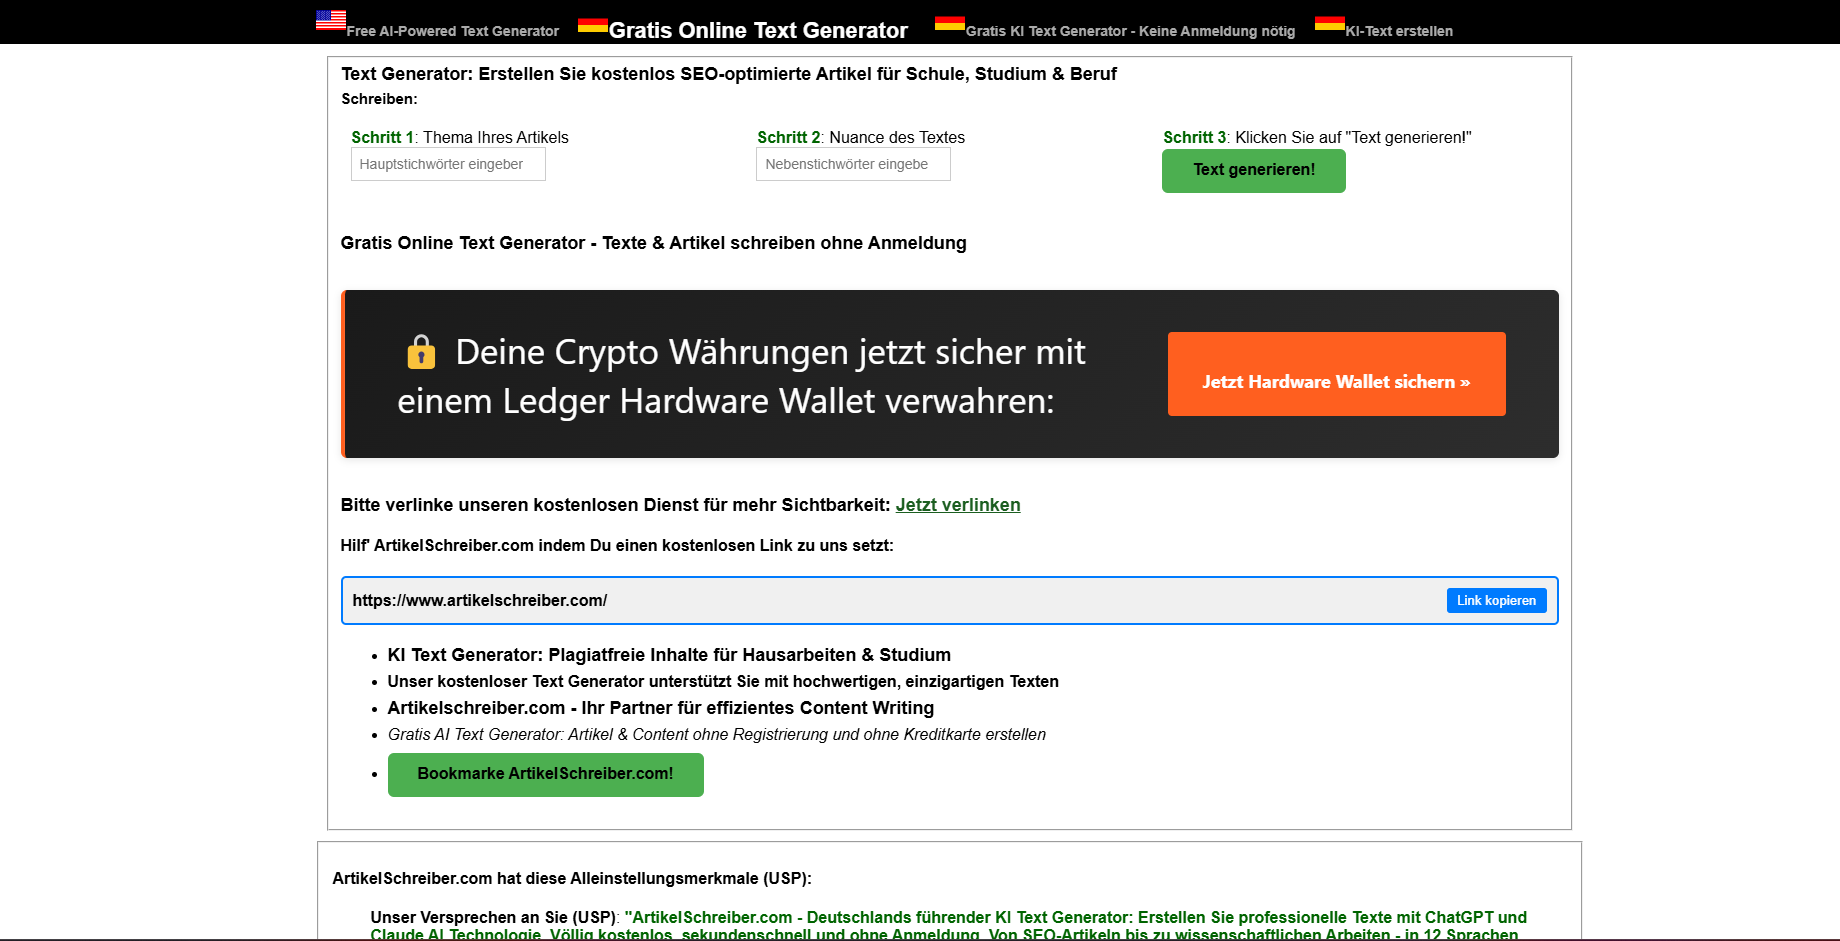Click the text "Unser Versprechen an Sie (USP)"

(x=493, y=917)
